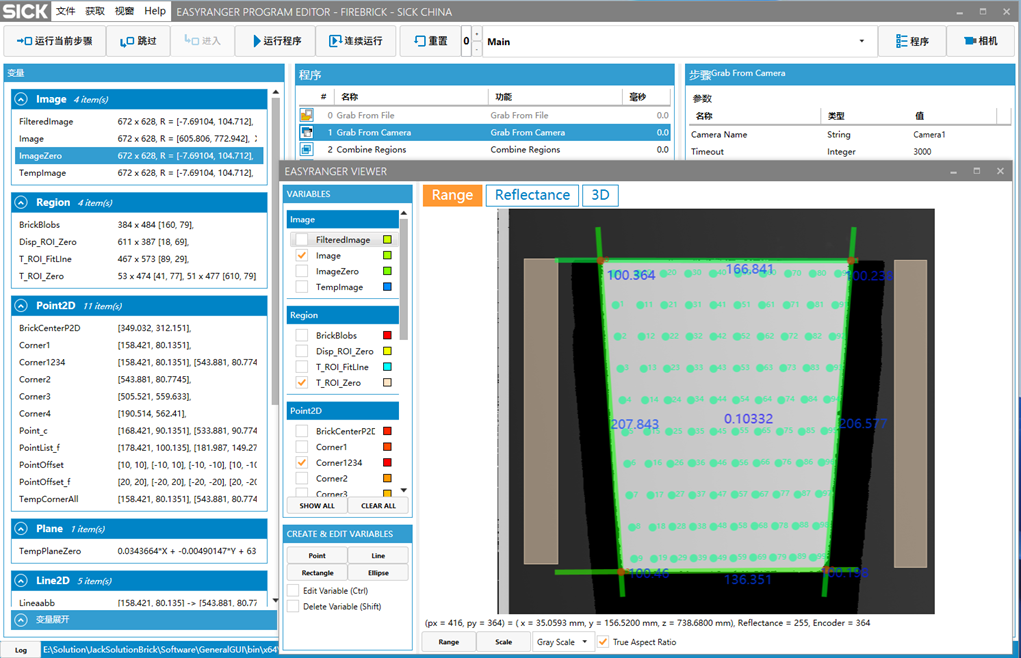Screen dimensions: 1021x658
Task: Enable Edit Variable (Ctrl) checkbox
Action: 293,590
